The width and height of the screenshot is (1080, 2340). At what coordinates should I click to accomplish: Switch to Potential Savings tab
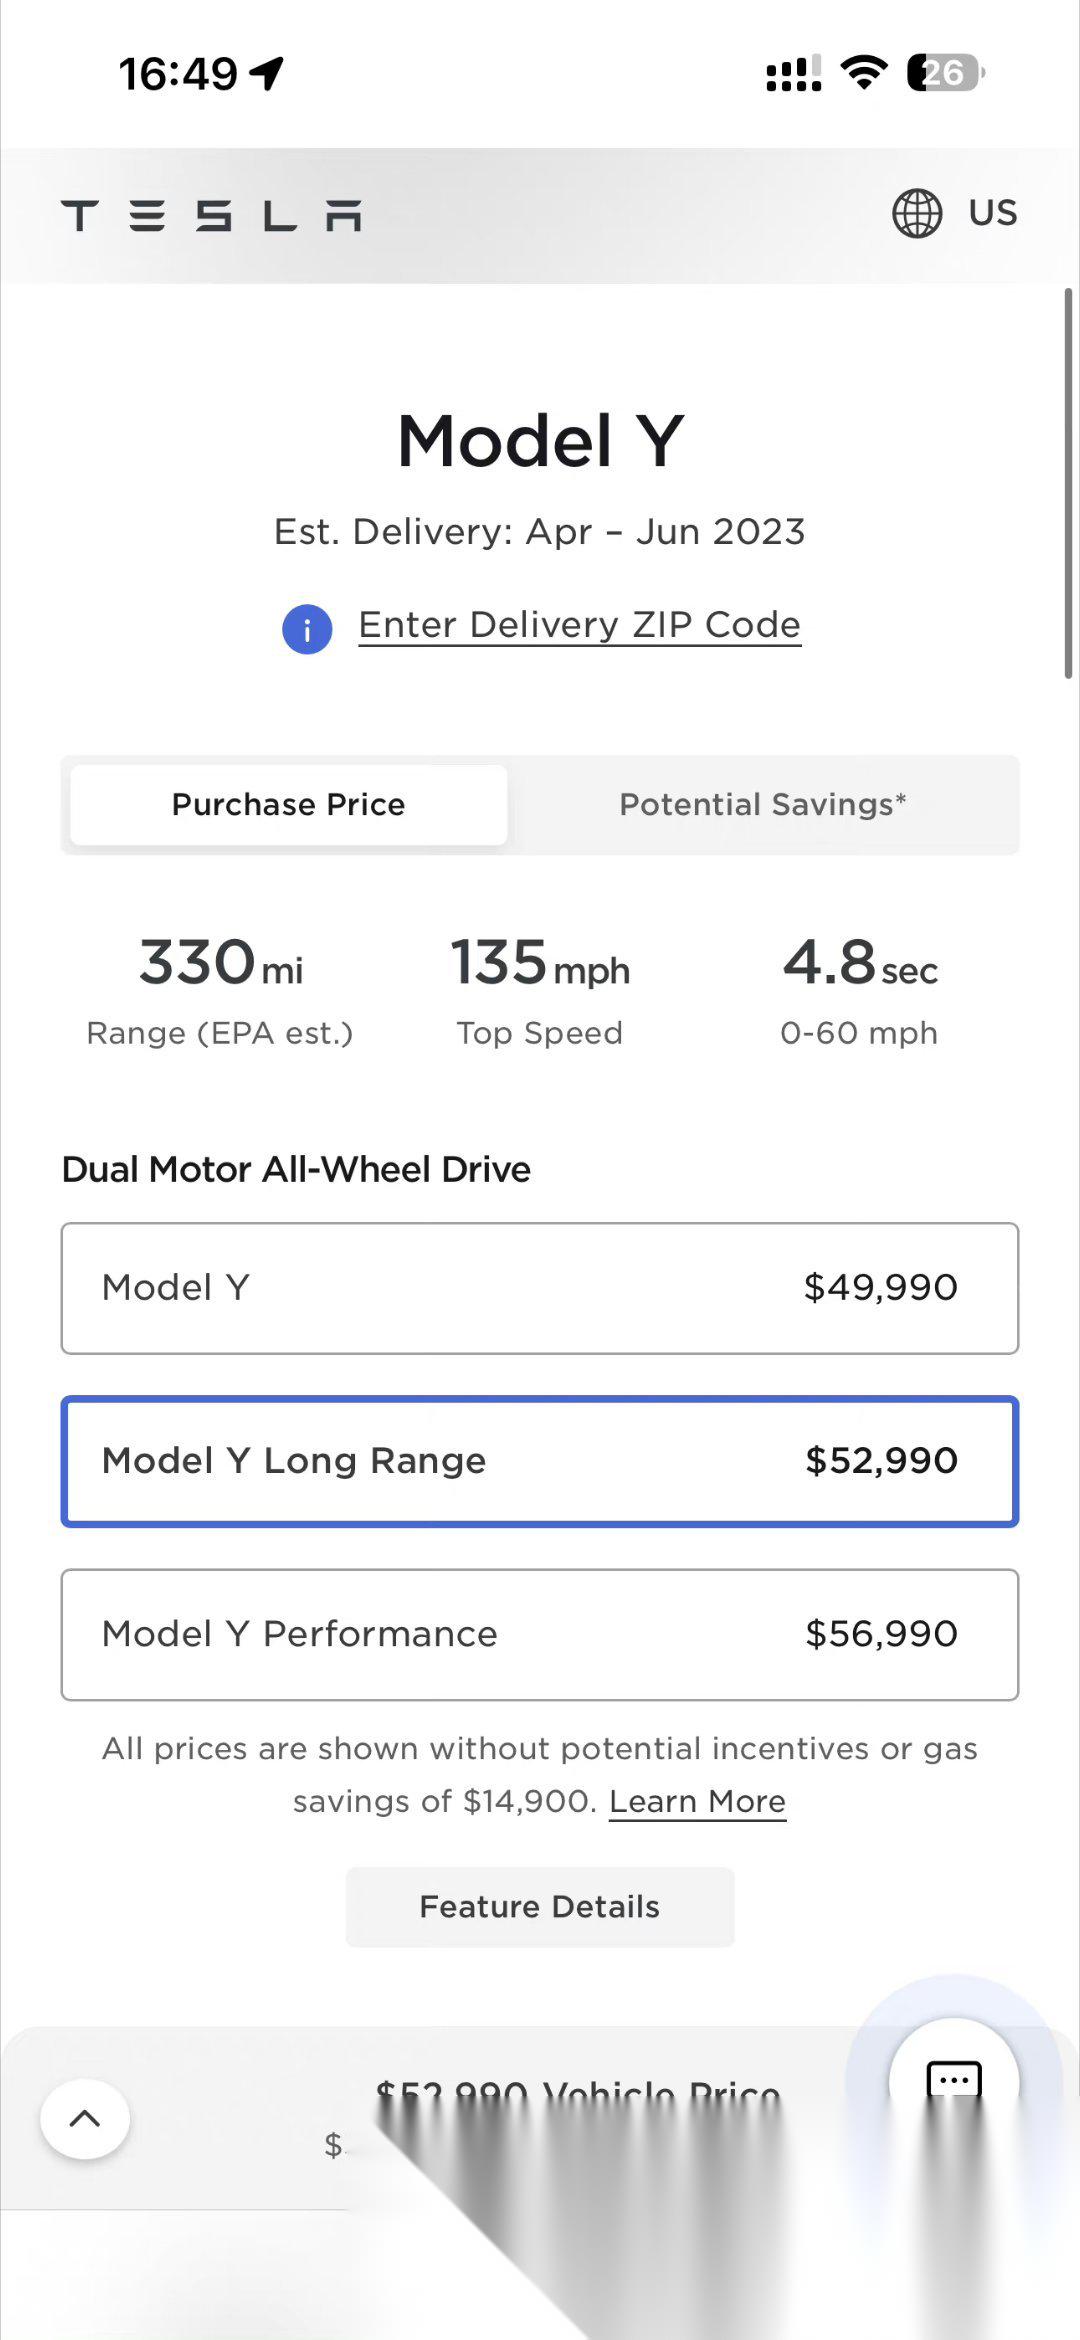(762, 805)
